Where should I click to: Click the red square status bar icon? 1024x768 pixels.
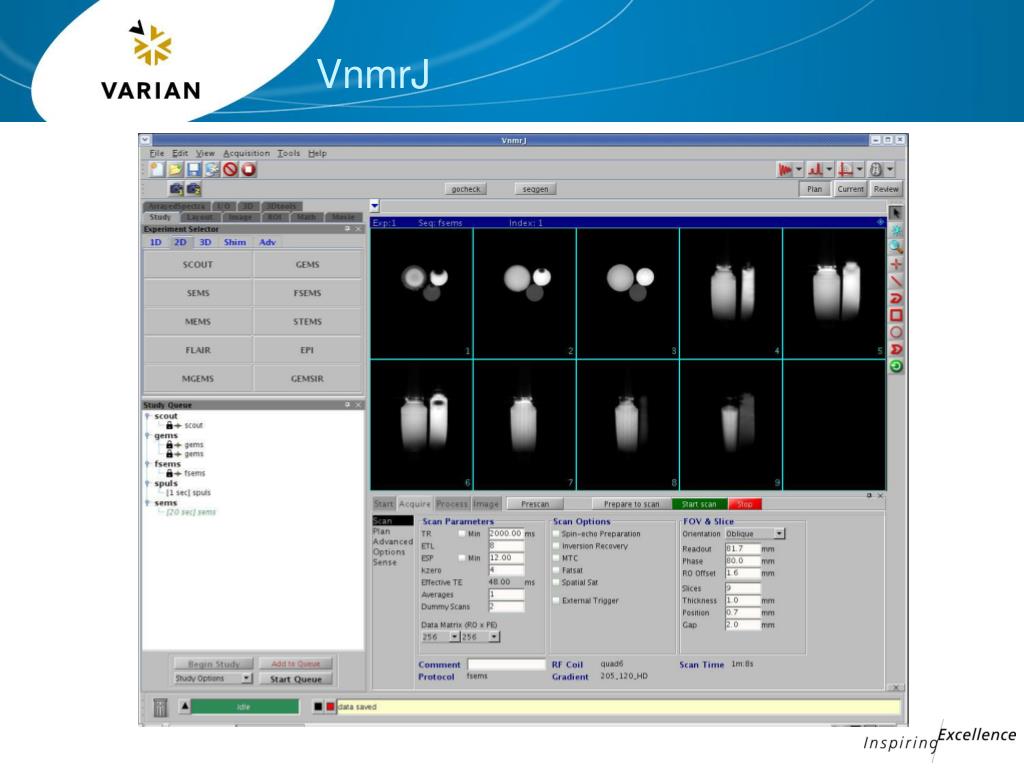[x=330, y=707]
